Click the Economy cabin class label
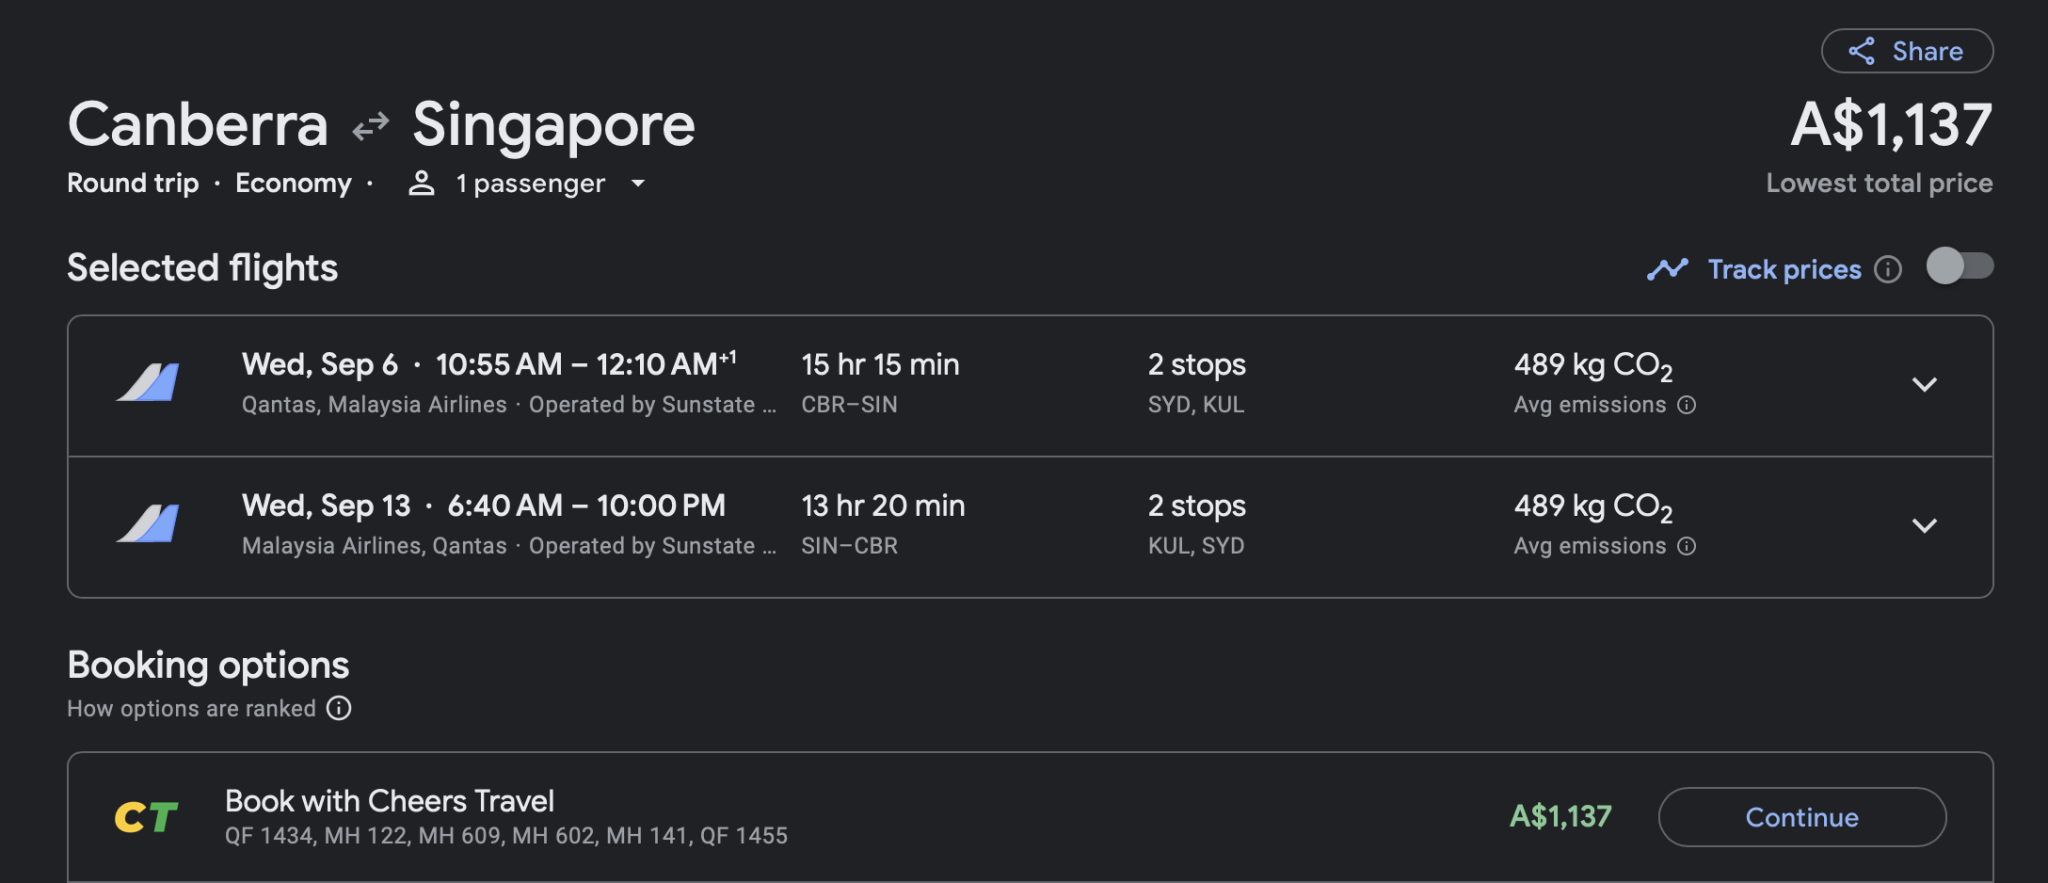 pyautogui.click(x=293, y=183)
